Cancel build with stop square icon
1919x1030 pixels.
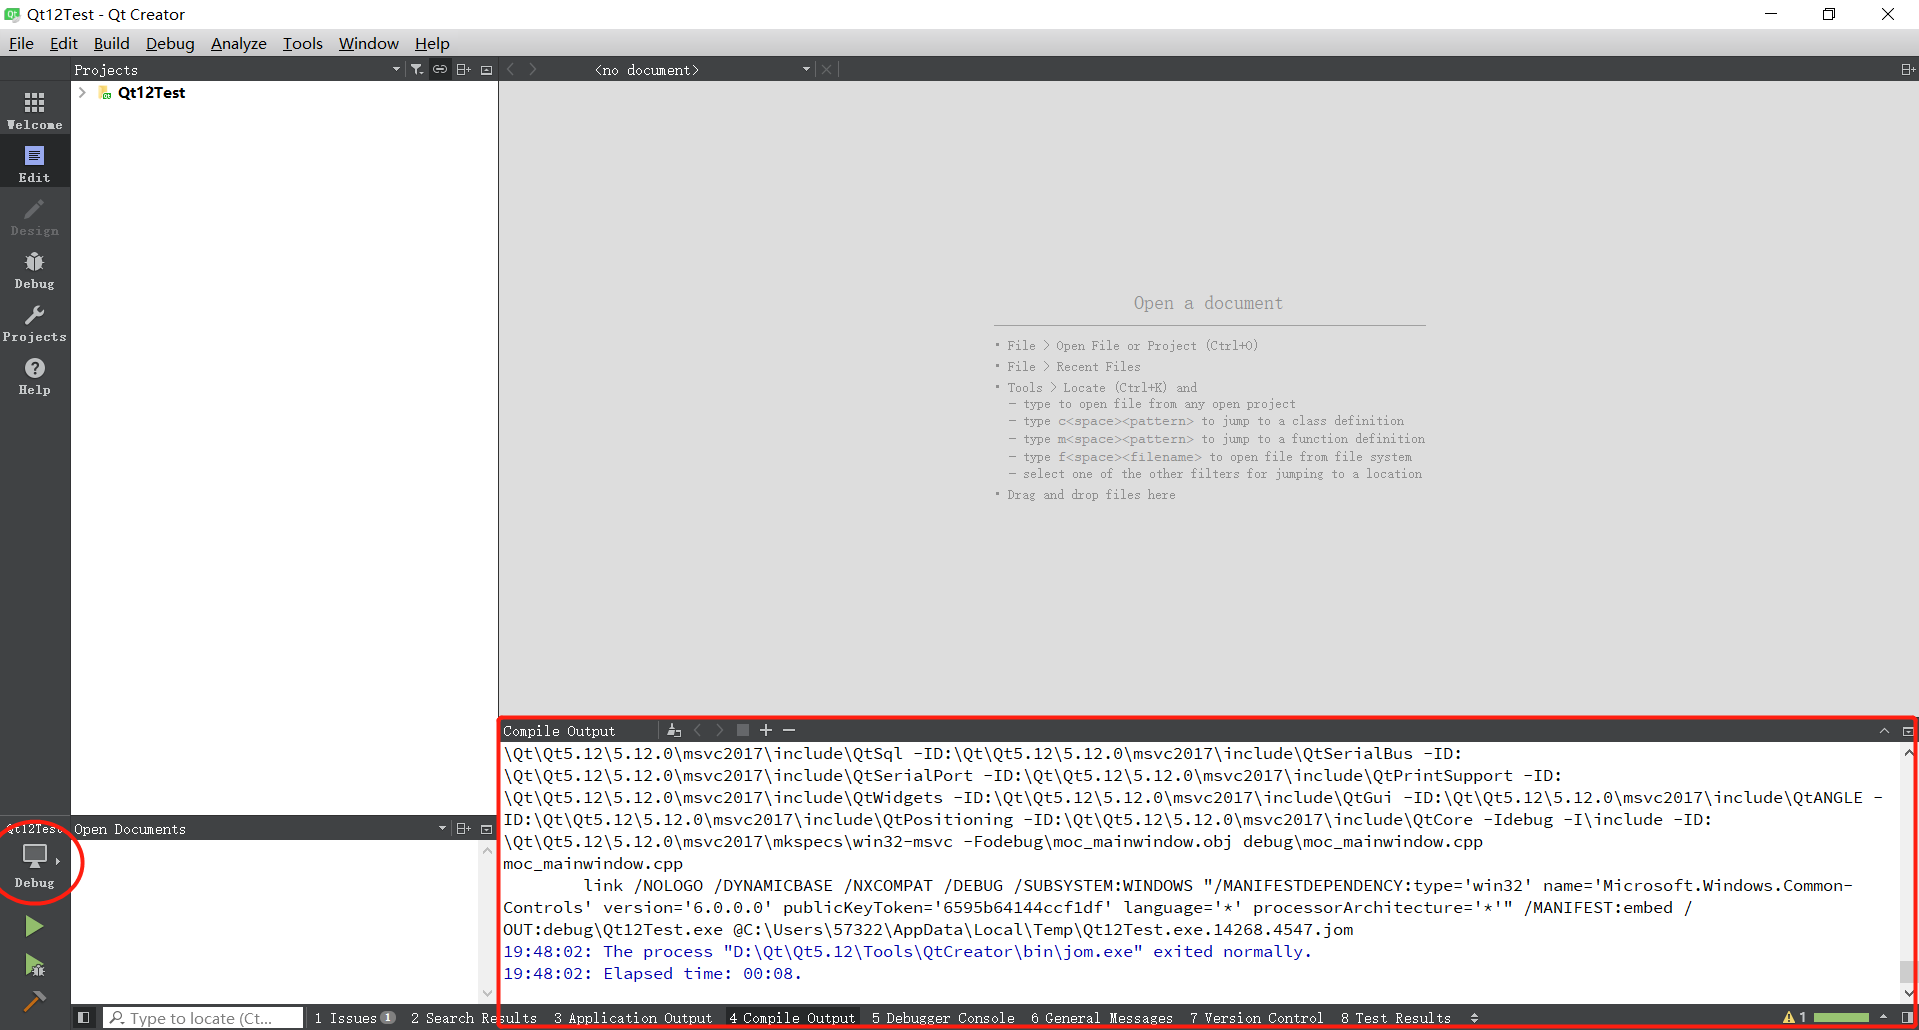click(x=742, y=730)
